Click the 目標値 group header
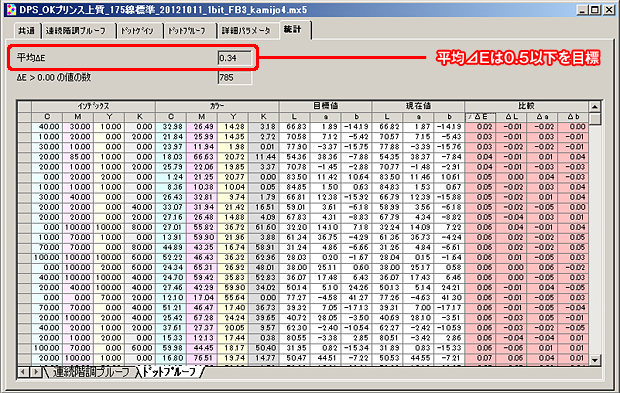620x393 pixels. (x=325, y=106)
